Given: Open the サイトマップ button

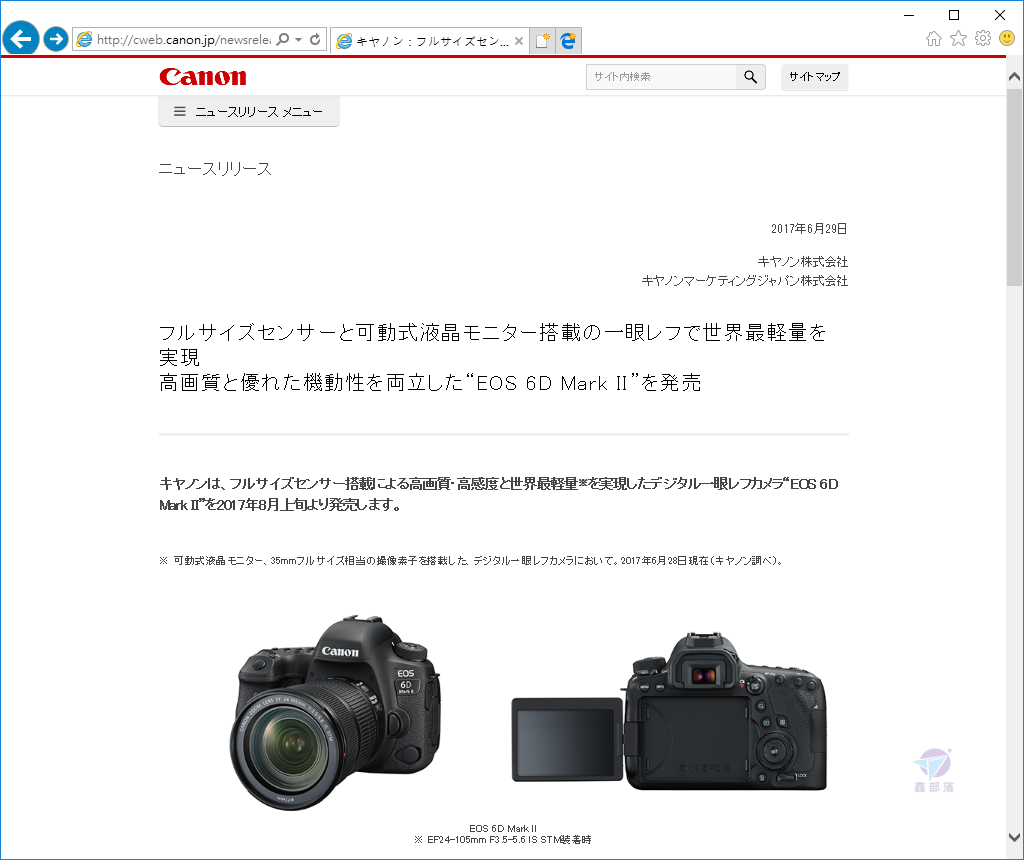Looking at the screenshot, I should [x=814, y=76].
